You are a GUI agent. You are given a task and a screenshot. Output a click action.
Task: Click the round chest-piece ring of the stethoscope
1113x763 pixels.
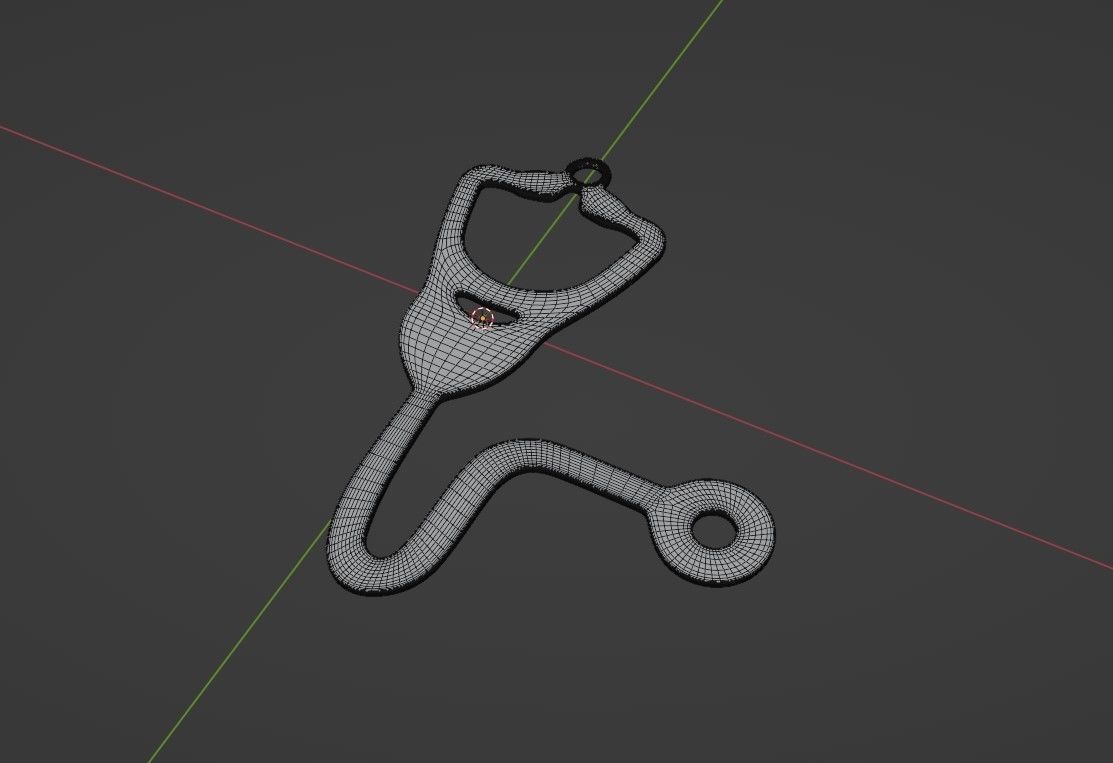pyautogui.click(x=713, y=532)
